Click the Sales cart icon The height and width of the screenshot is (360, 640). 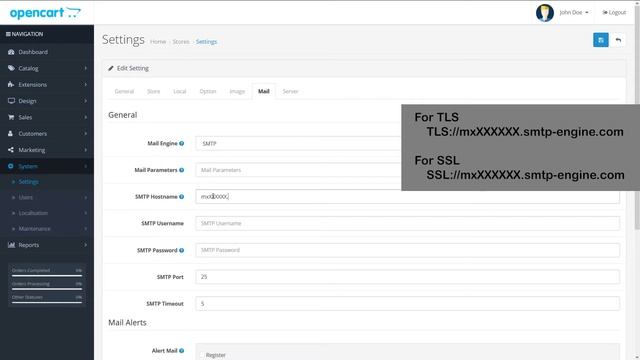tap(11, 117)
